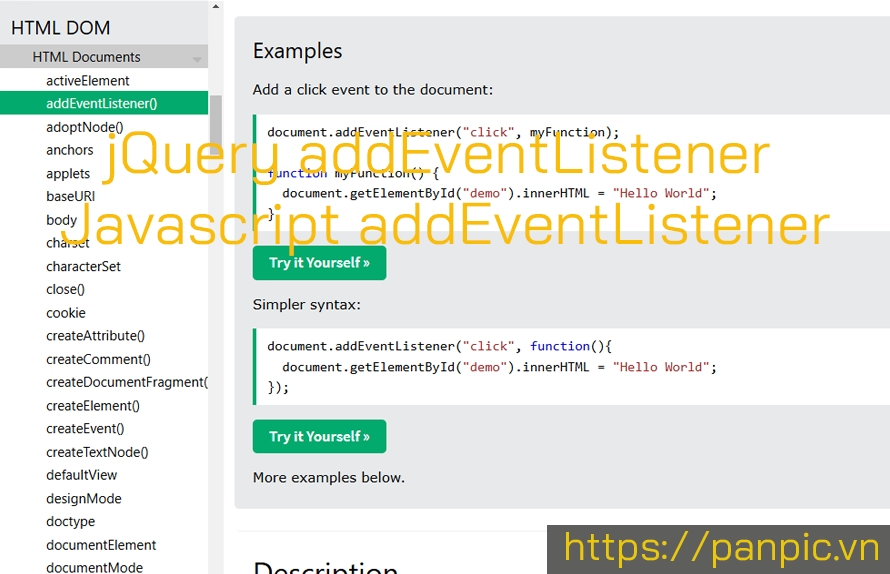
Task: Go to close() method page
Action: pyautogui.click(x=65, y=290)
